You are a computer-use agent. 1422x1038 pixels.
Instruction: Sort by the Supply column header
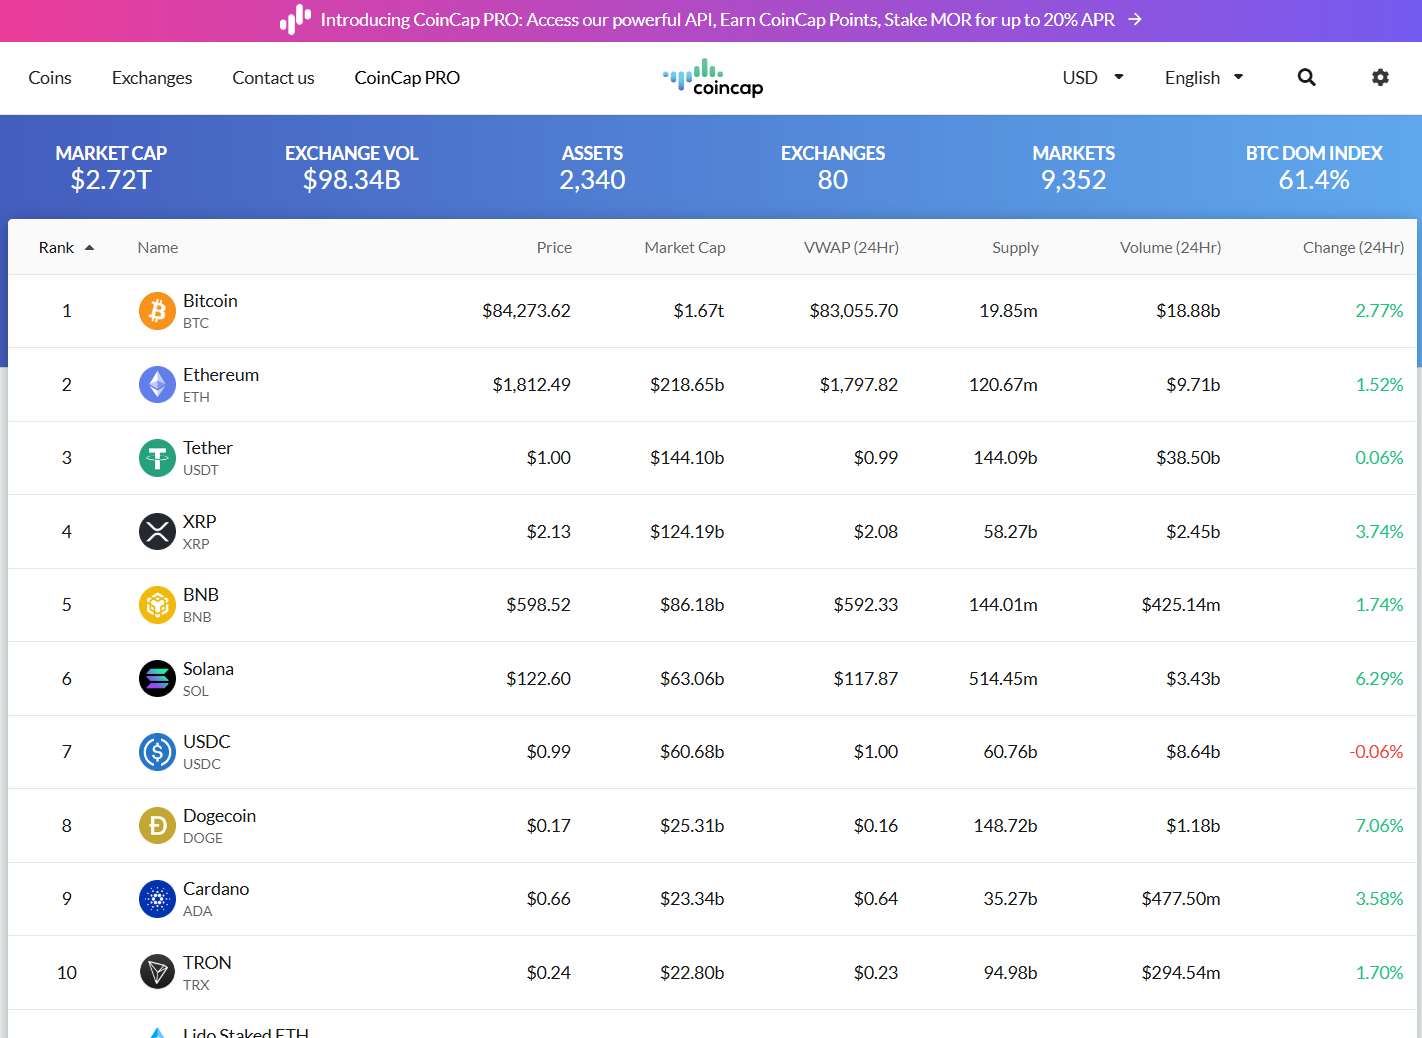(x=1015, y=248)
